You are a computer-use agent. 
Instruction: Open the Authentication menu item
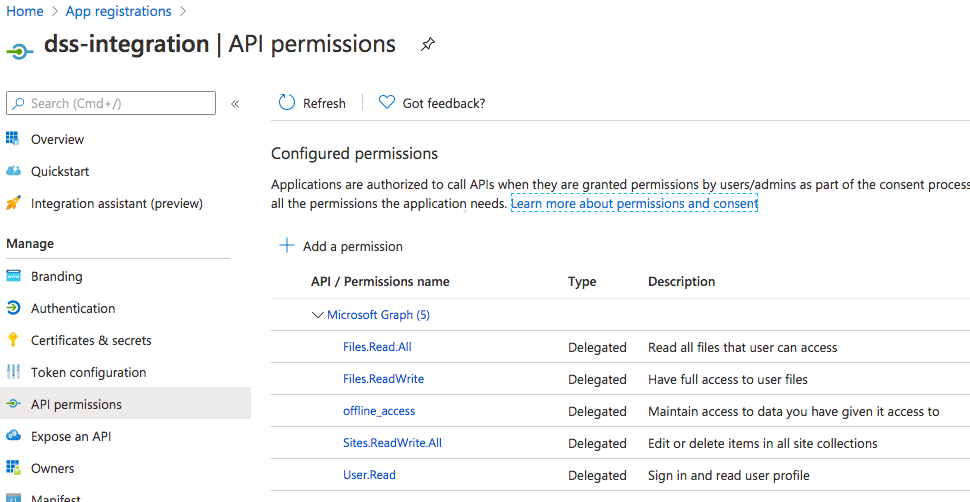[x=73, y=308]
